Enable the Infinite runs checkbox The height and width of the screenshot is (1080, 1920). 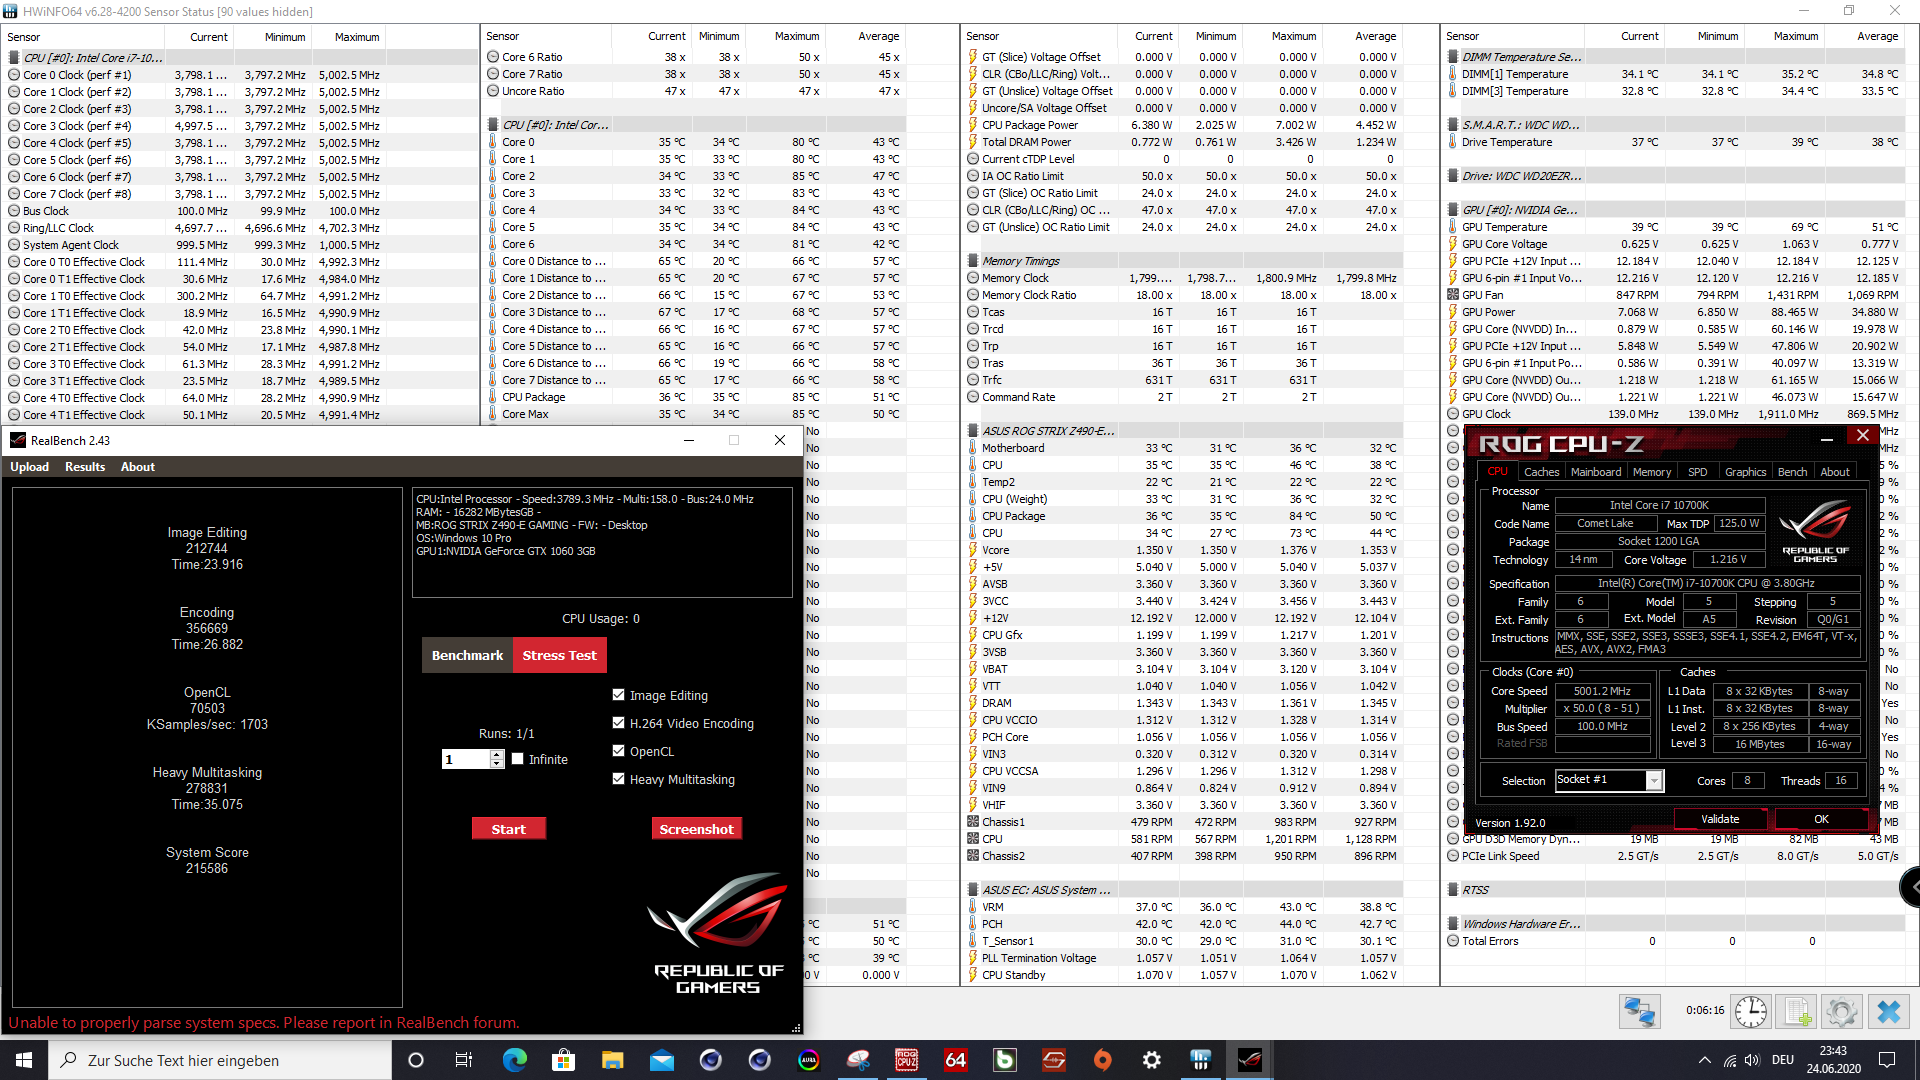click(517, 759)
